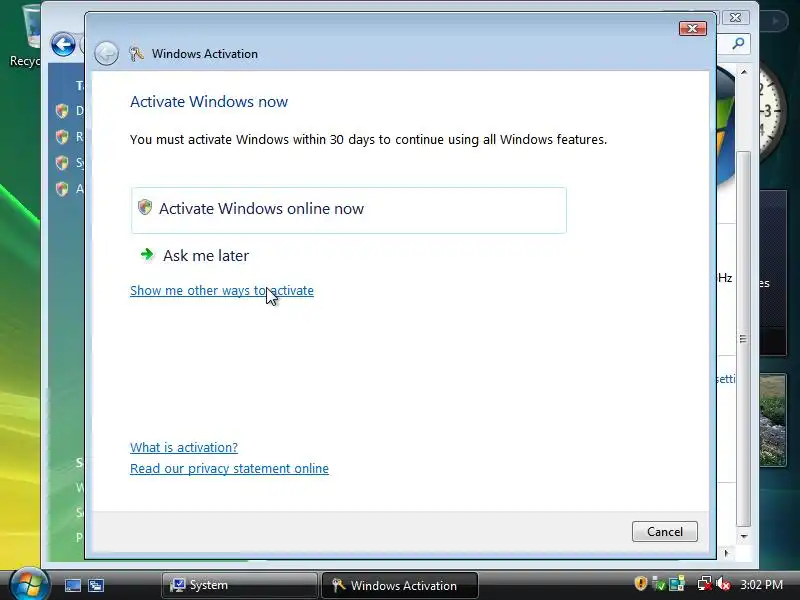Click System window scrollbar down arrow

pos(744,536)
